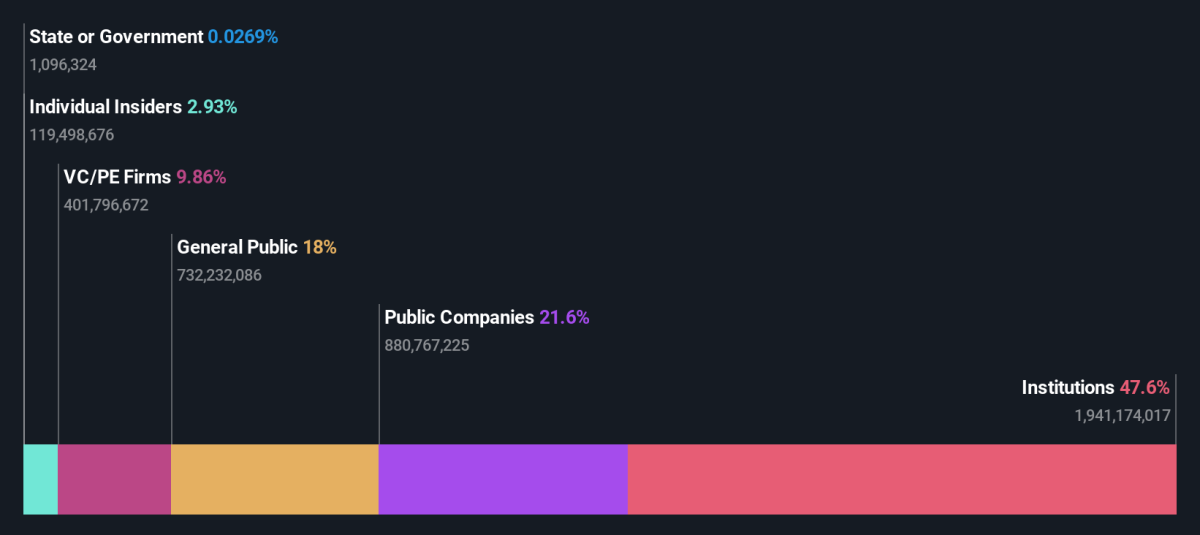Image resolution: width=1200 pixels, height=535 pixels.
Task: Click the 21.6% percentage value
Action: [564, 317]
